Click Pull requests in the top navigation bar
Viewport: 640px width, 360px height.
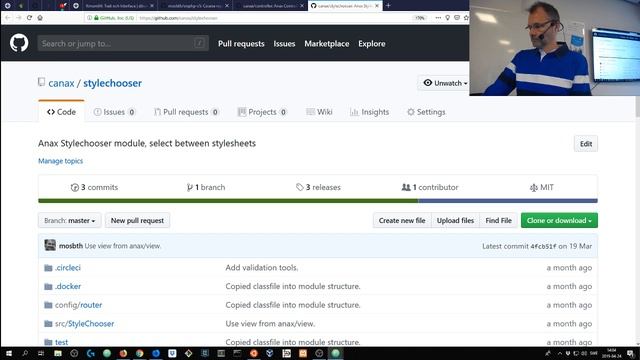[x=241, y=44]
